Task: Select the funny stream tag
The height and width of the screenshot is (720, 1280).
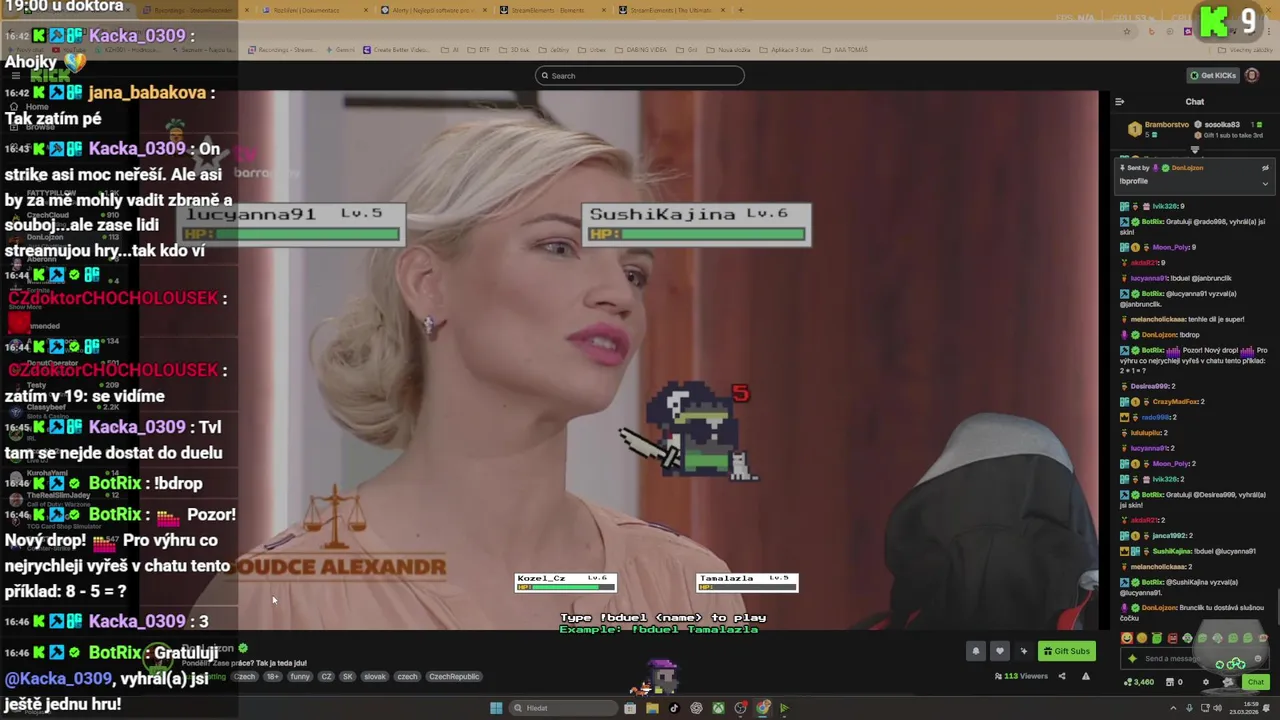Action: click(x=300, y=676)
